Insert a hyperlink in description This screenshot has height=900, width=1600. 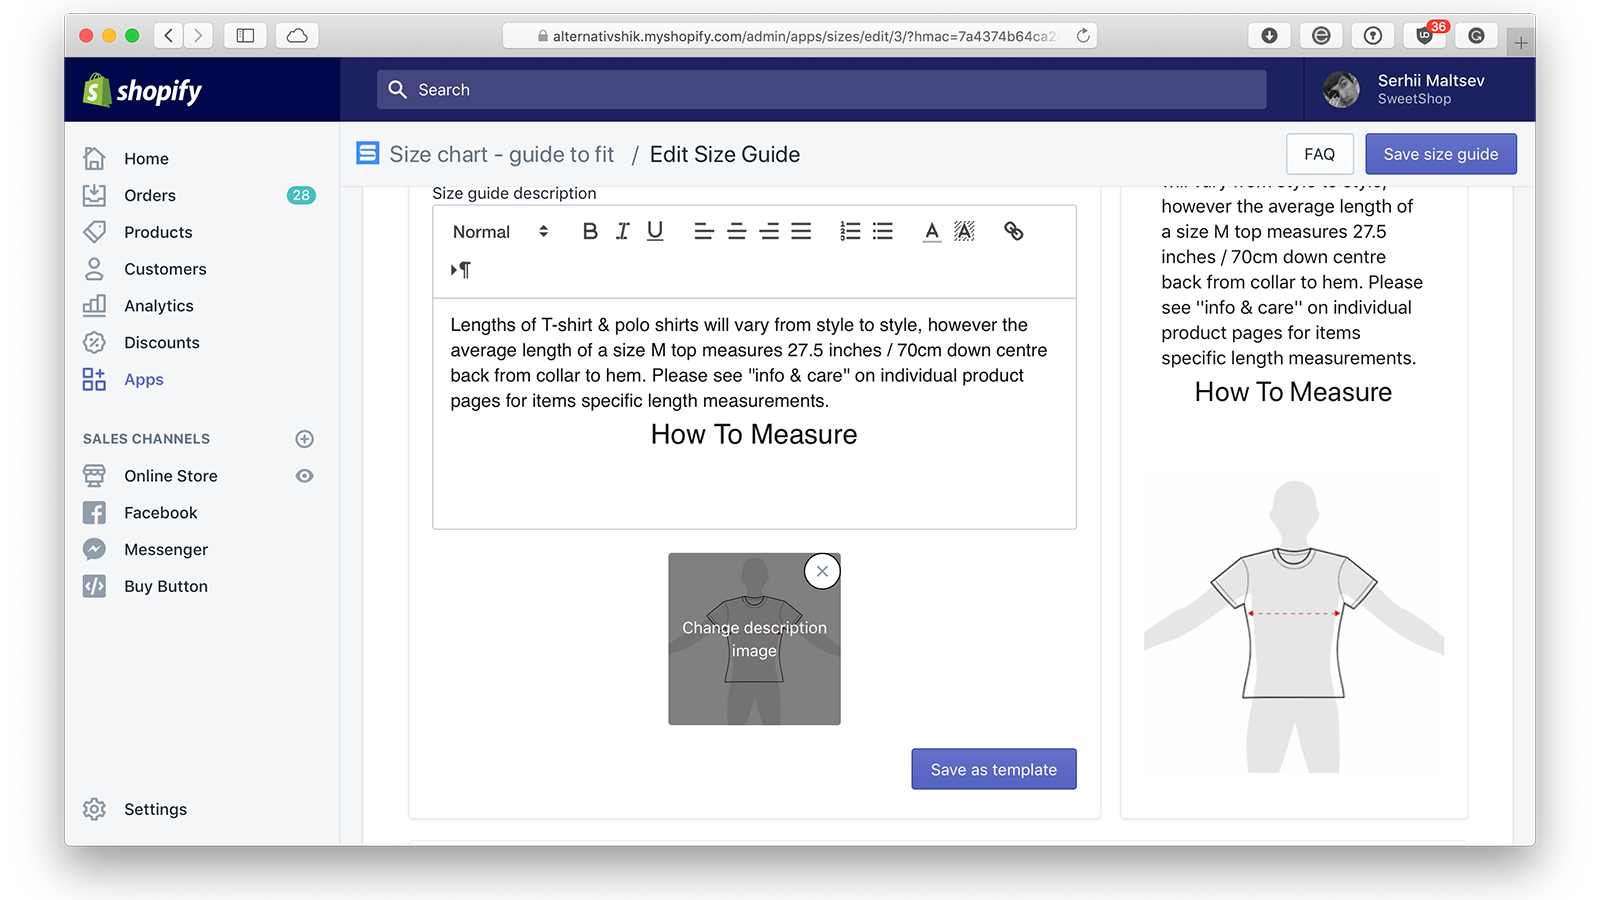[x=1013, y=232]
